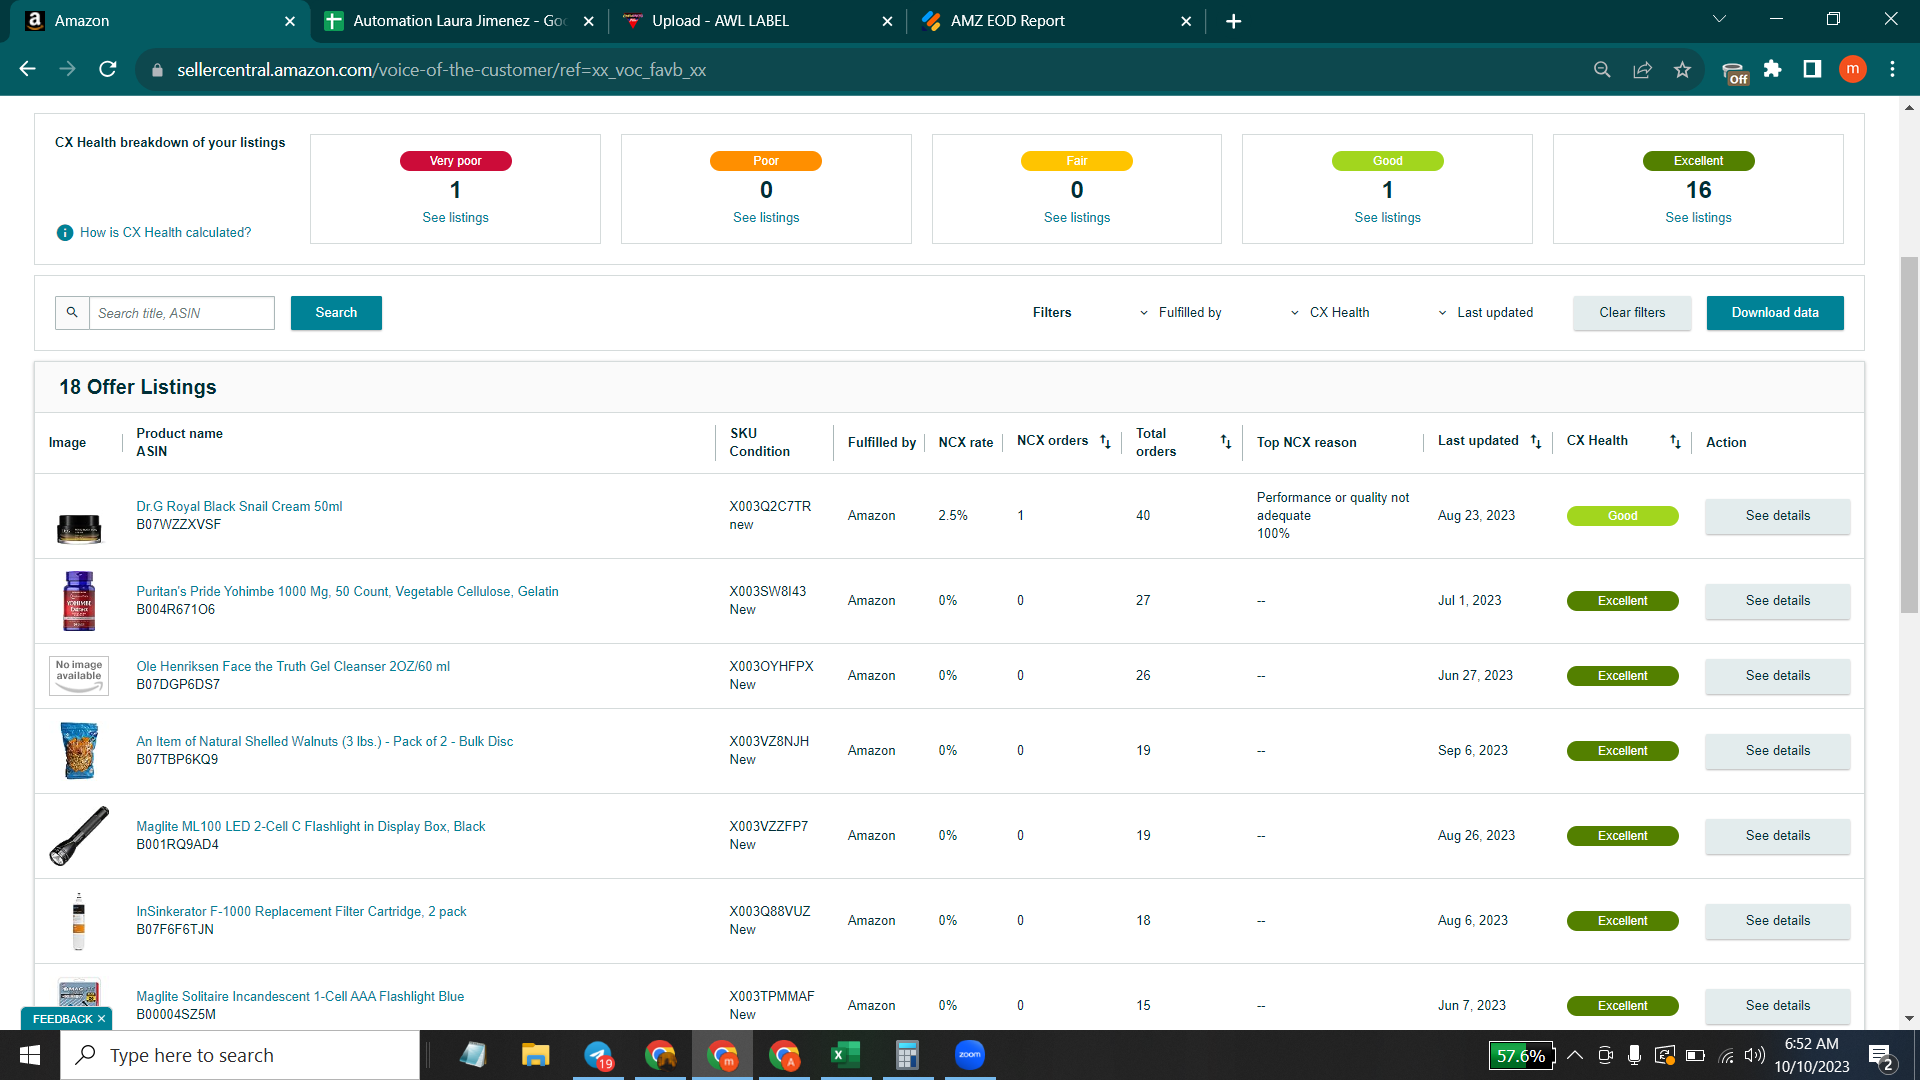Screen dimensions: 1920x1080
Task: Click See listings under Excellent
Action: [x=1698, y=218]
